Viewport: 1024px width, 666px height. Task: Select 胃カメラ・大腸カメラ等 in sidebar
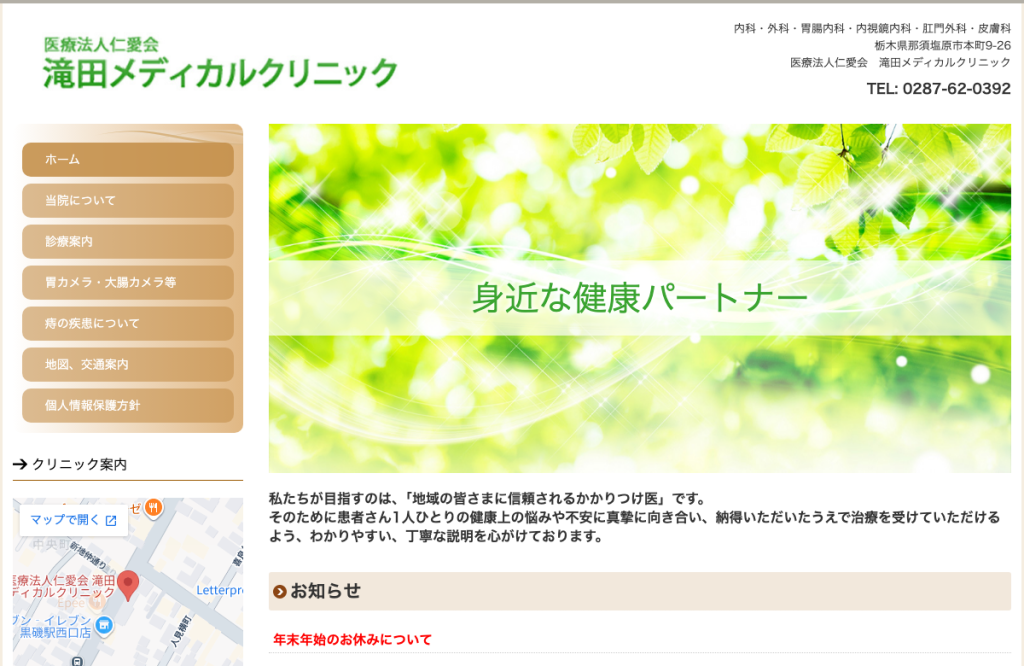click(128, 283)
